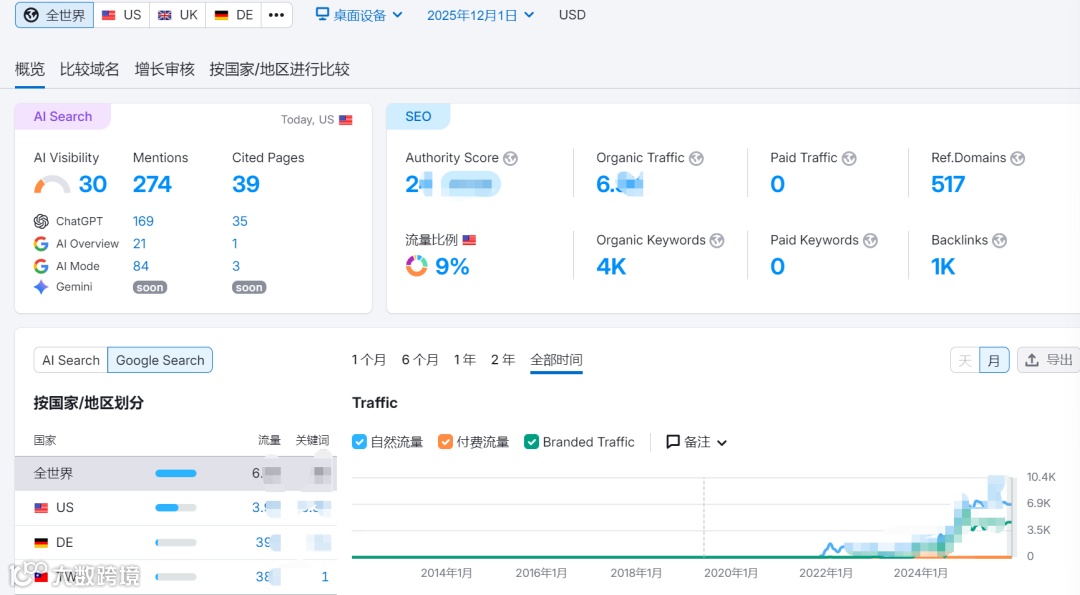Click the Gemini sparkle icon
Image resolution: width=1080 pixels, height=595 pixels.
point(41,287)
